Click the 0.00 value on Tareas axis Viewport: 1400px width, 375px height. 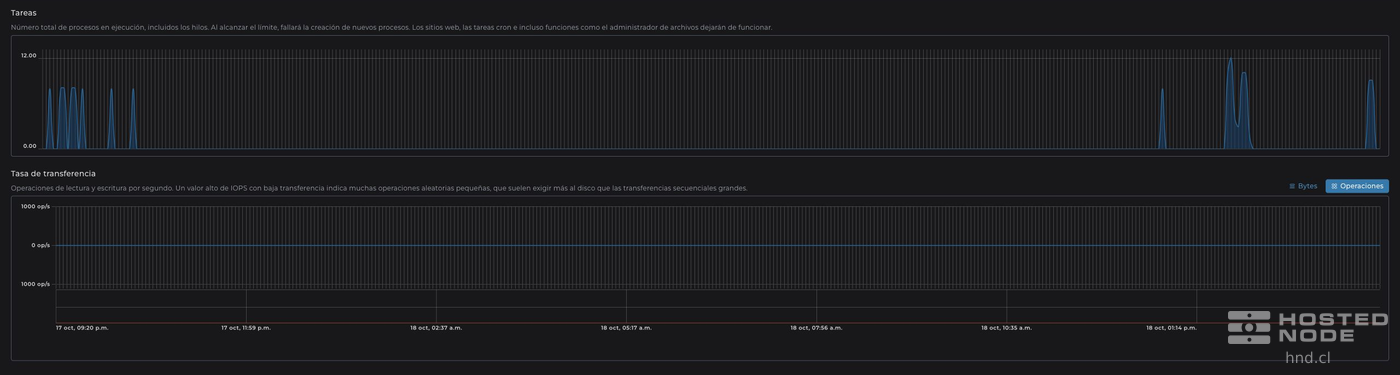coord(30,146)
